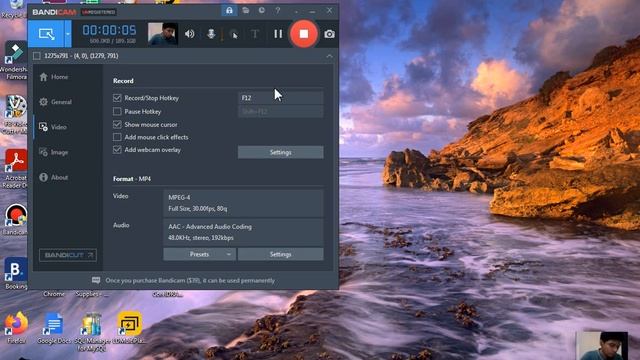Click the text overlay T icon
Viewport: 640px width, 360px height.
(255, 34)
